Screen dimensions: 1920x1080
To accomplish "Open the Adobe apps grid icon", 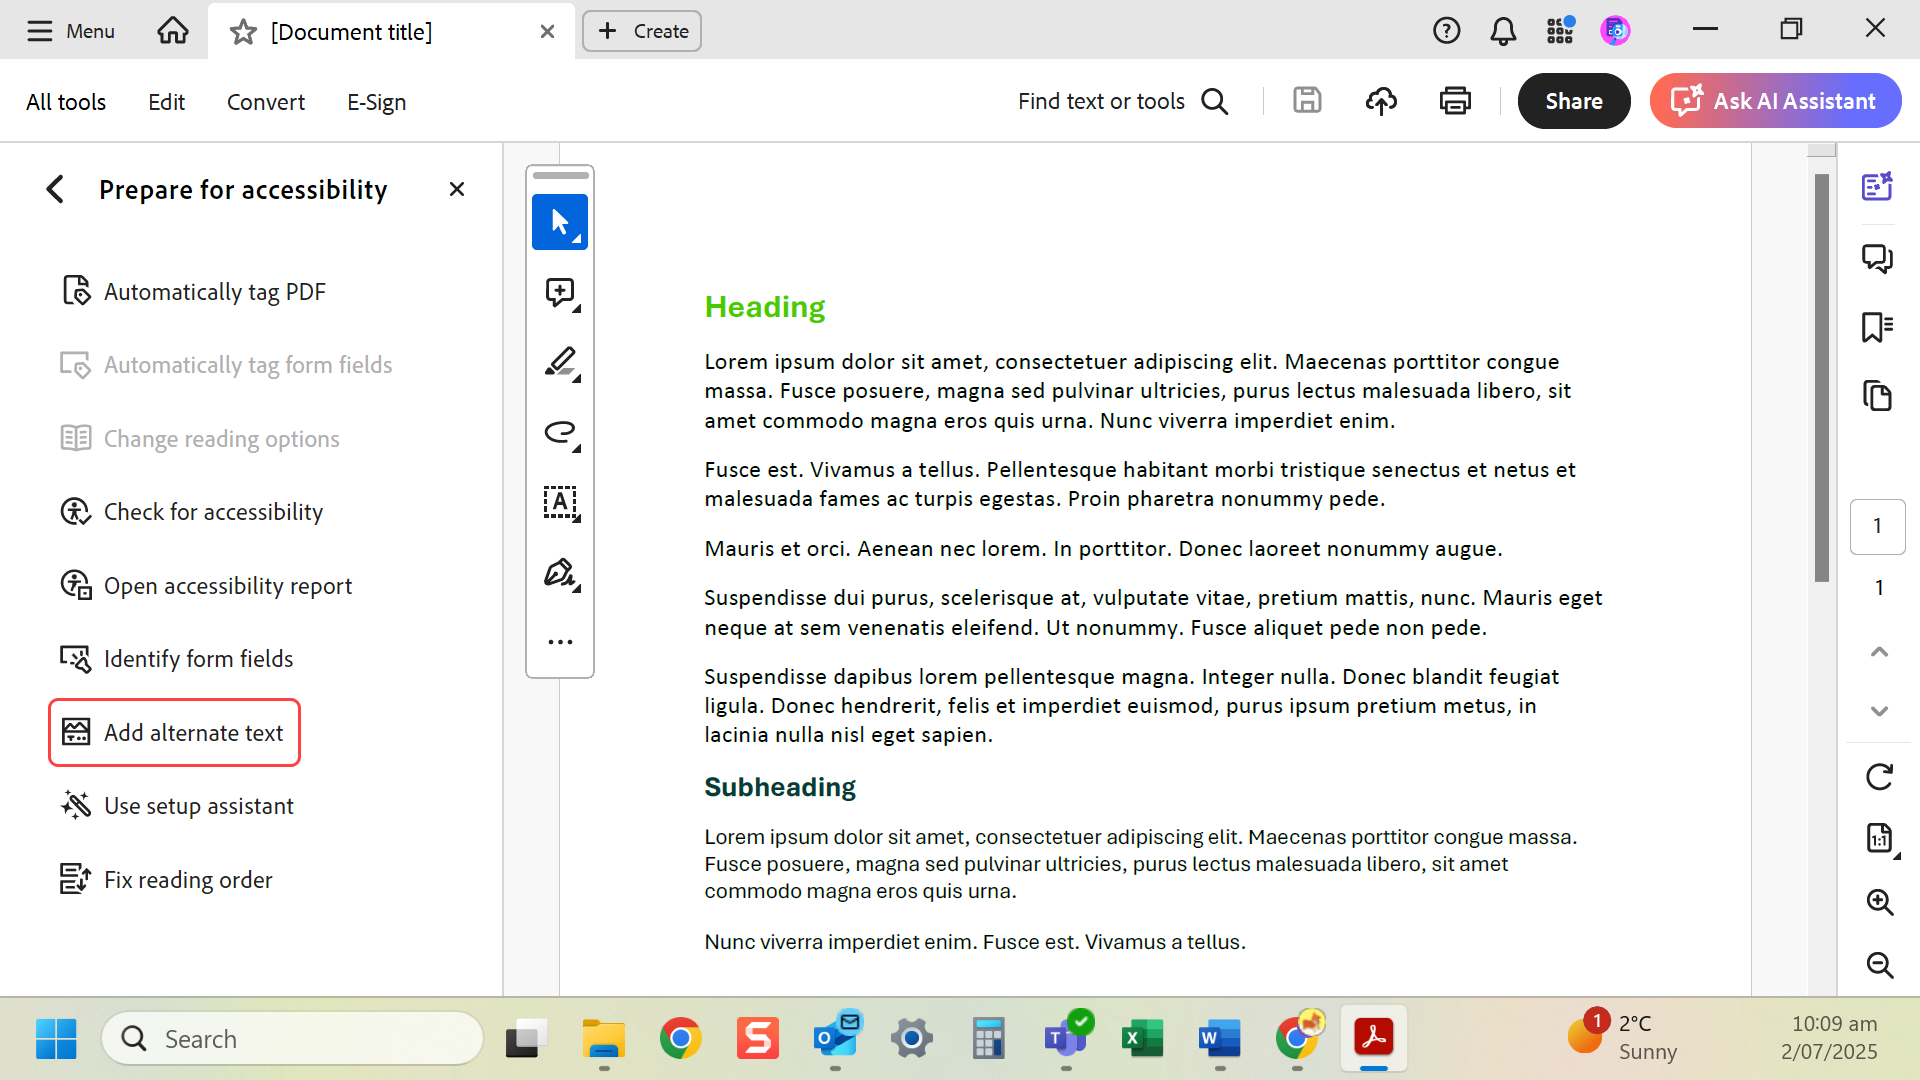I will [x=1560, y=31].
